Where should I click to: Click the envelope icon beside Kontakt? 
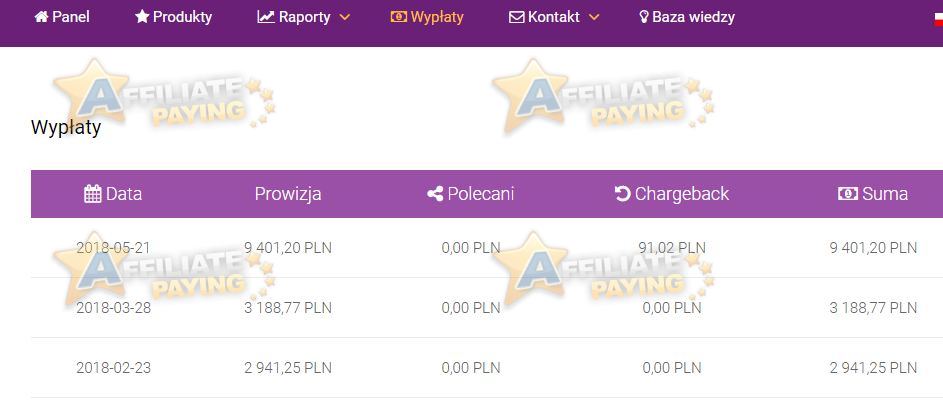[517, 17]
